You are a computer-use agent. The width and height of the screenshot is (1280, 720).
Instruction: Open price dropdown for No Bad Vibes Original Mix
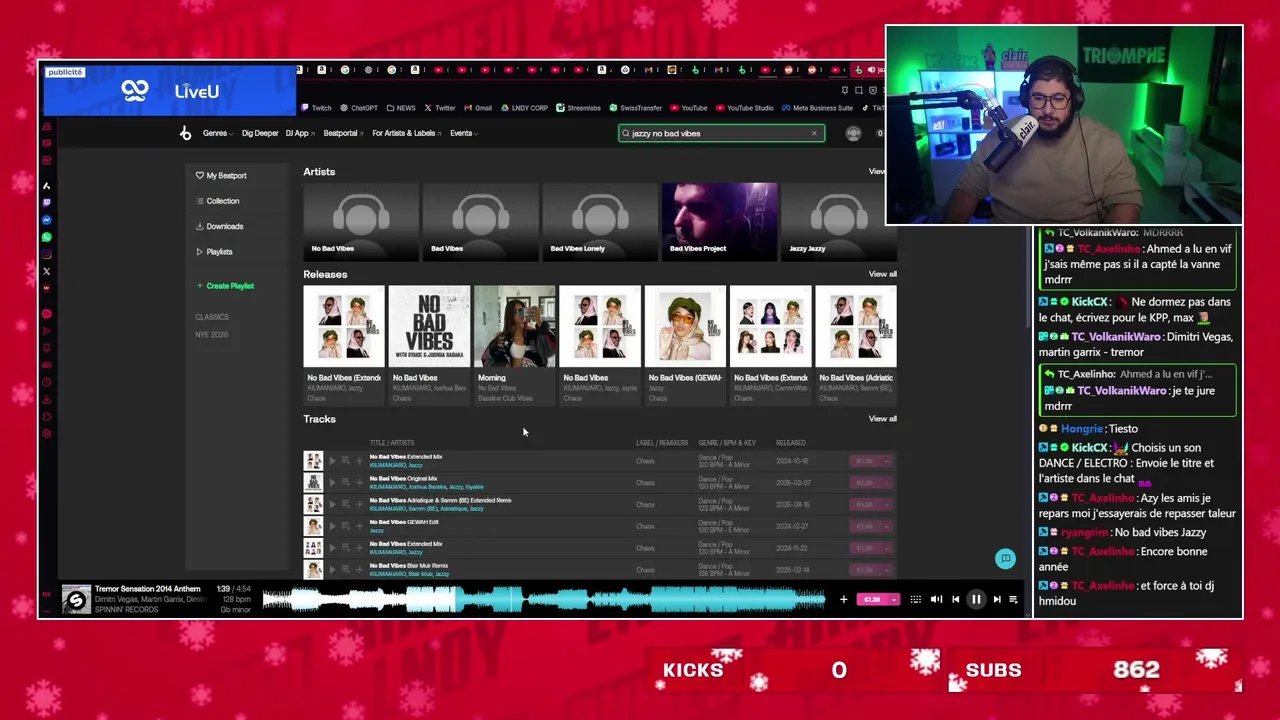[885, 483]
